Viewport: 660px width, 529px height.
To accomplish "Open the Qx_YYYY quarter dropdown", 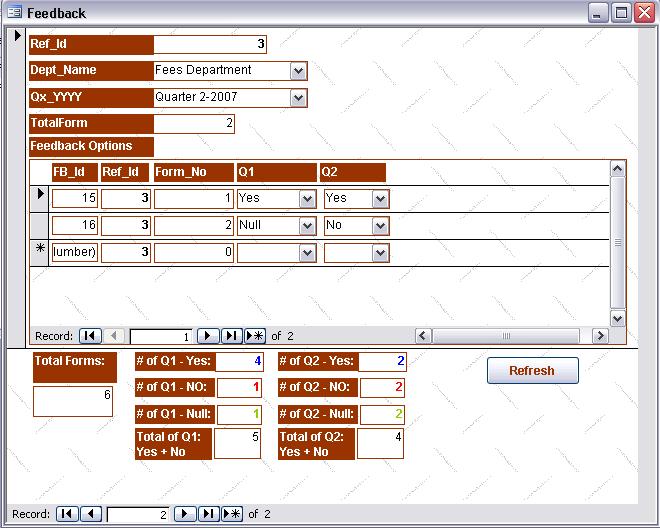I will click(298, 98).
